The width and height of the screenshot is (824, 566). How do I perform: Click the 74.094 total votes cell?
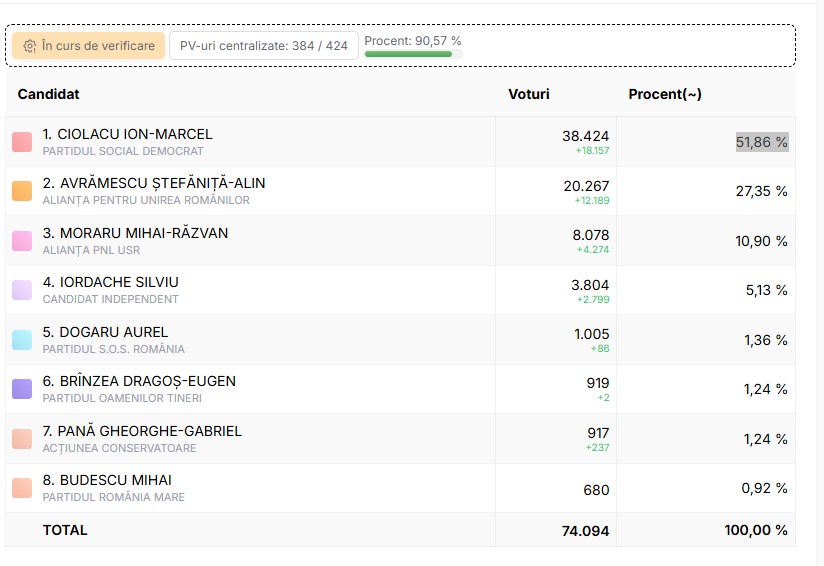point(585,531)
